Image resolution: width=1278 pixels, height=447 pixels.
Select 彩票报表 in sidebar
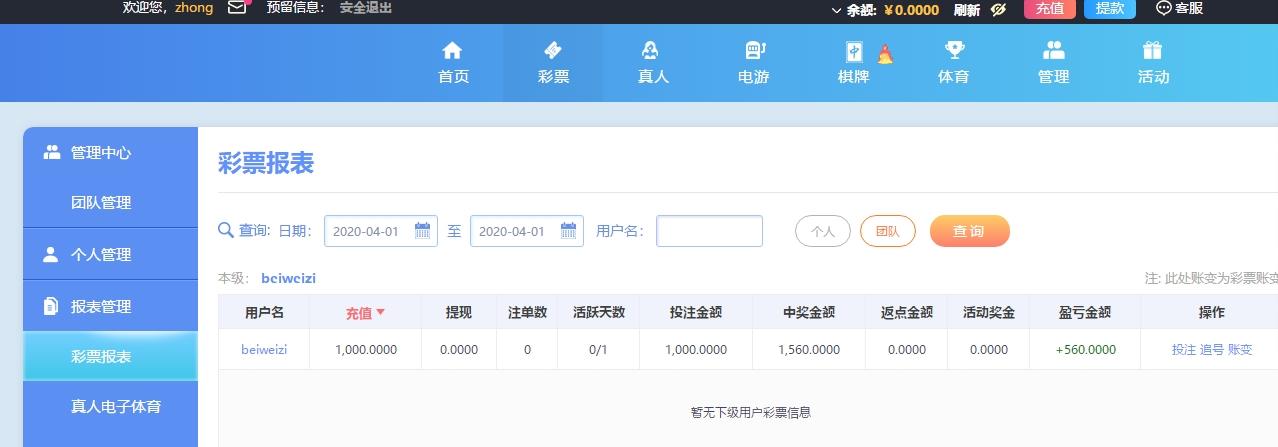[110, 356]
